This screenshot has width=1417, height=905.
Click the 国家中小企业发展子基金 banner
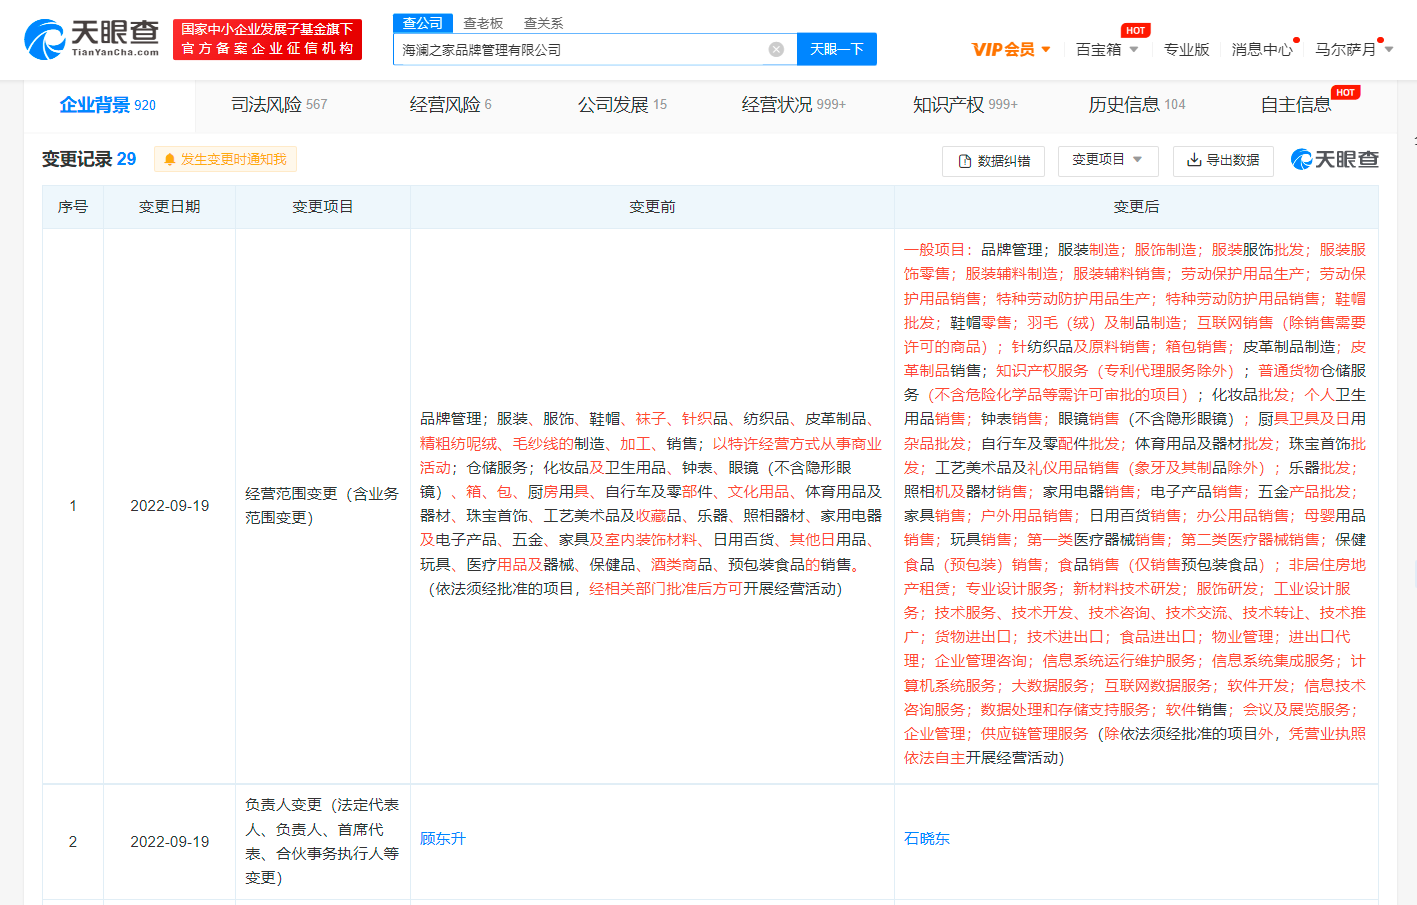(267, 39)
